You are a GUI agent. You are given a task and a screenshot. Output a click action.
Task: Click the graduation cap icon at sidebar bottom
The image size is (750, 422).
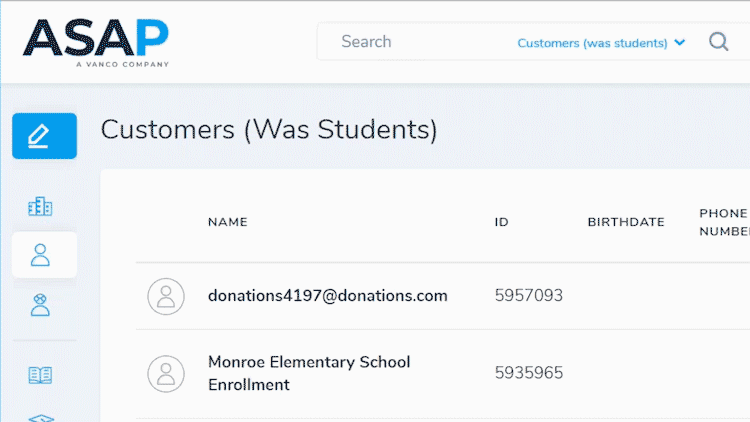(40, 417)
